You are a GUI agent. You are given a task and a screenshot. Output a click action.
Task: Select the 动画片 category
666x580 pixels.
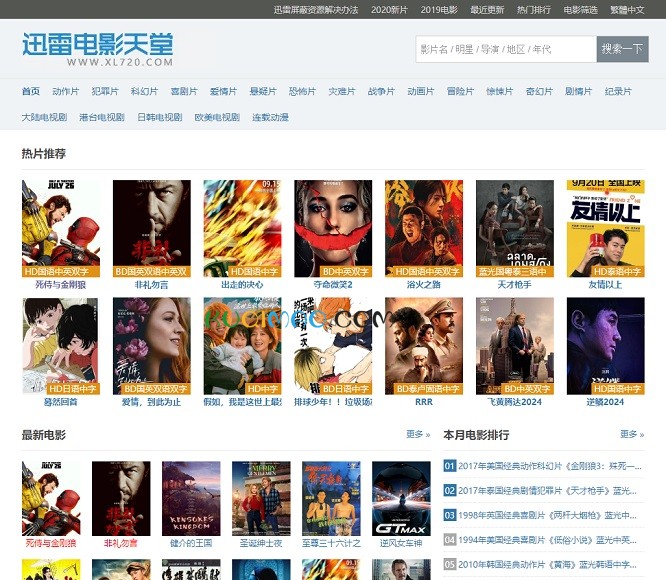tap(421, 91)
